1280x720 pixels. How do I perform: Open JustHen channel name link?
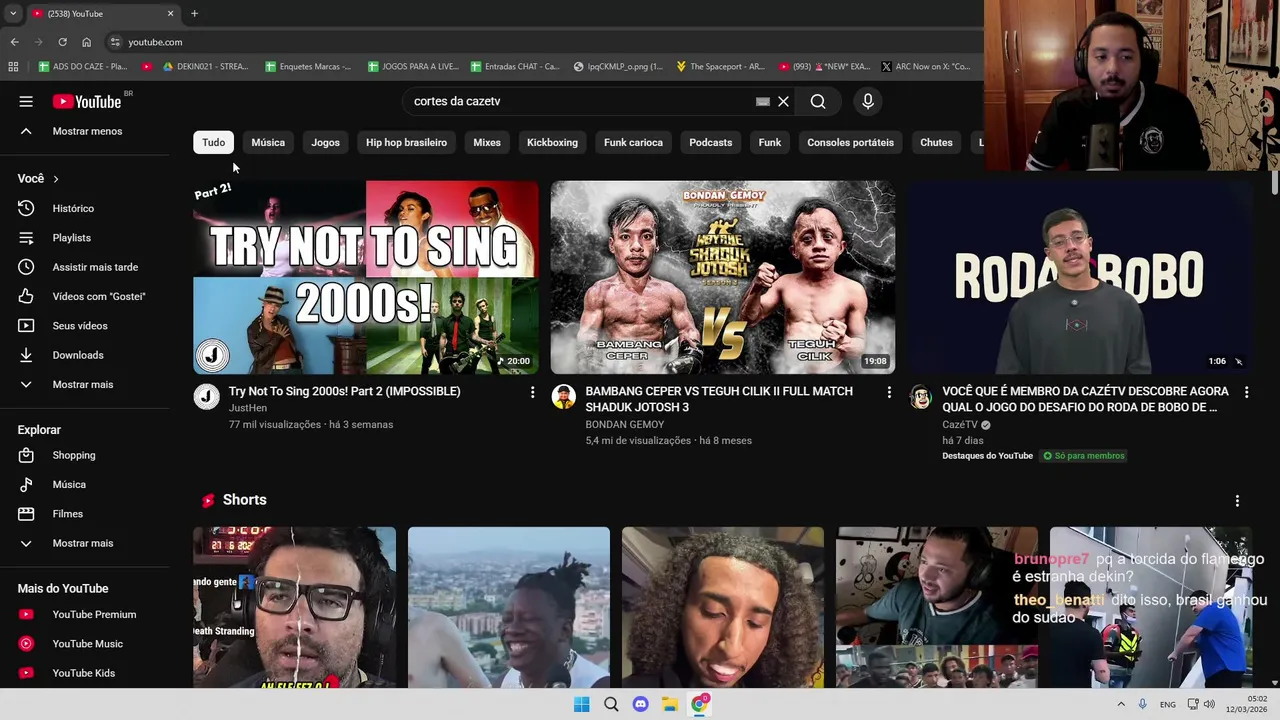point(247,408)
